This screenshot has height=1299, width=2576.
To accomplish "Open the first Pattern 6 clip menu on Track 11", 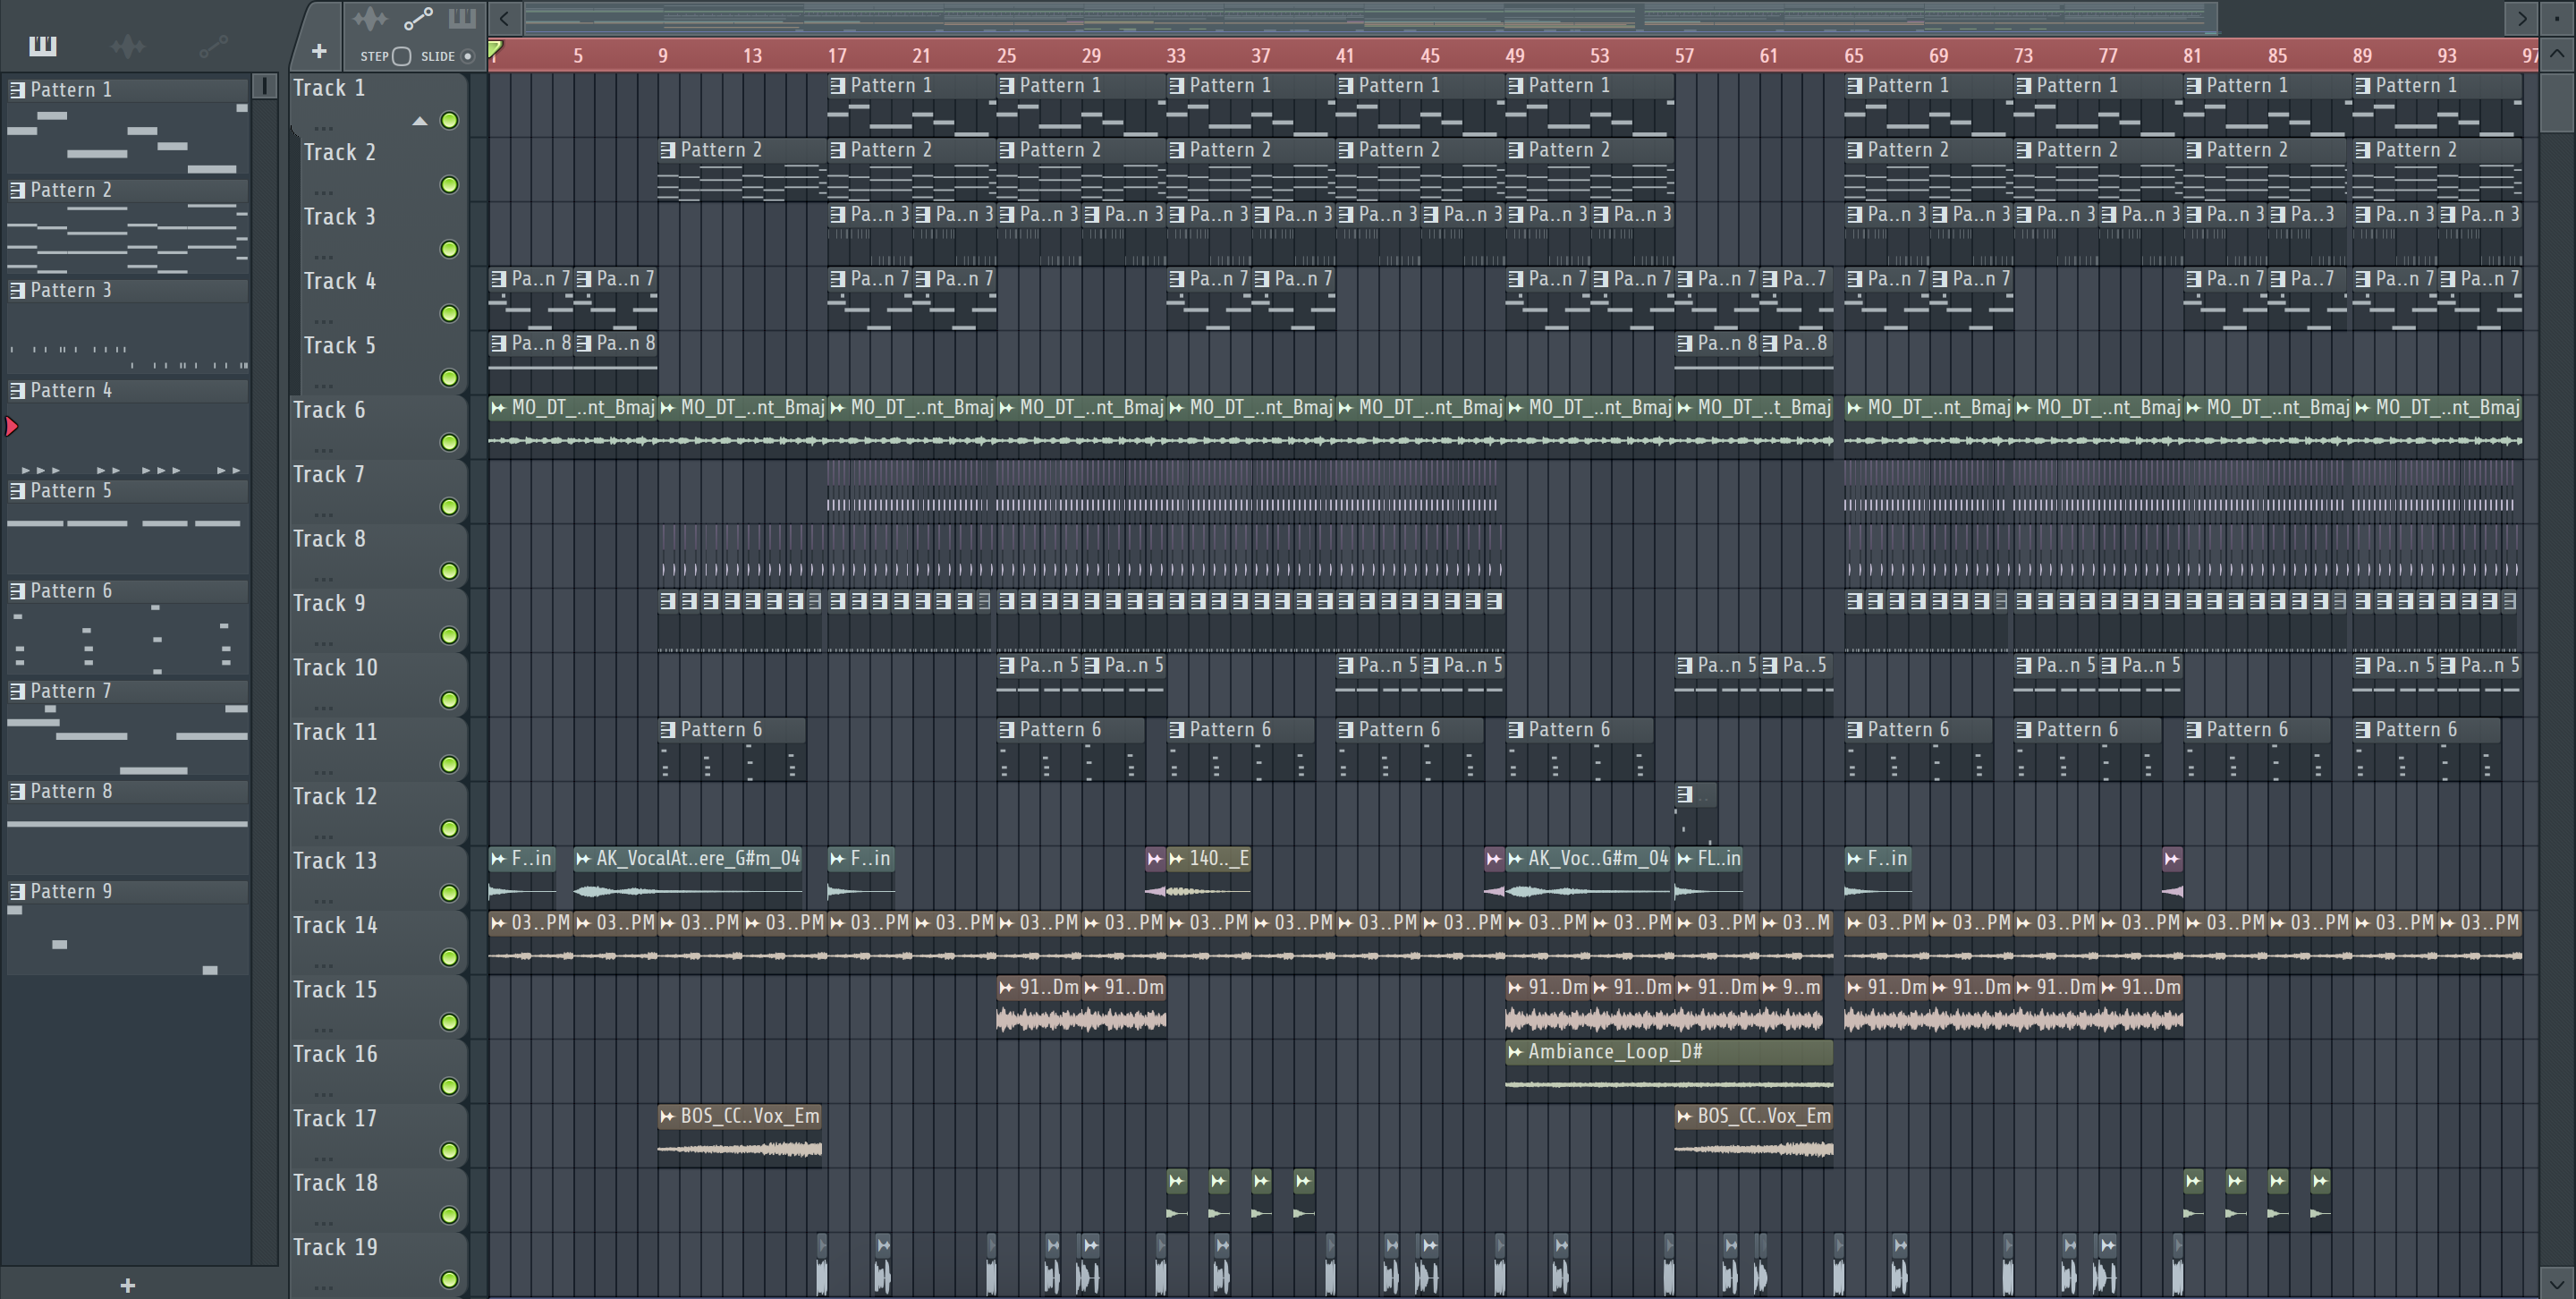I will 668,730.
